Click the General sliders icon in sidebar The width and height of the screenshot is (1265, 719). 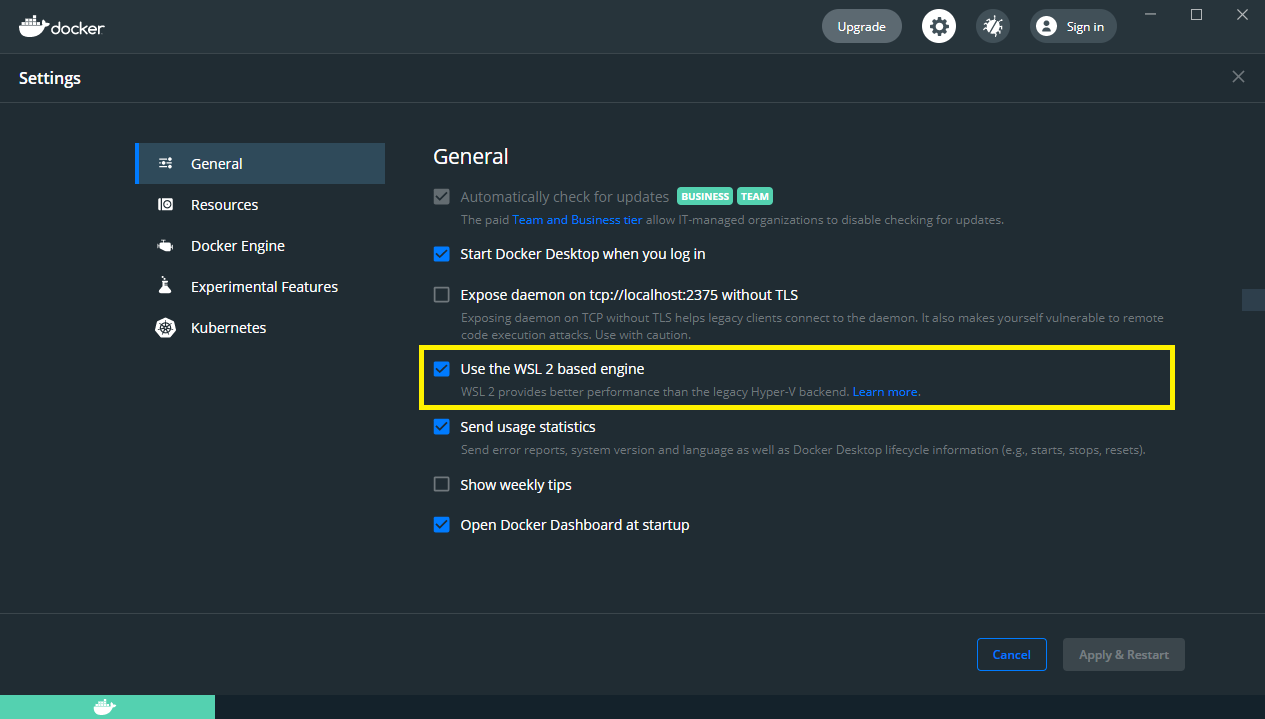(166, 164)
